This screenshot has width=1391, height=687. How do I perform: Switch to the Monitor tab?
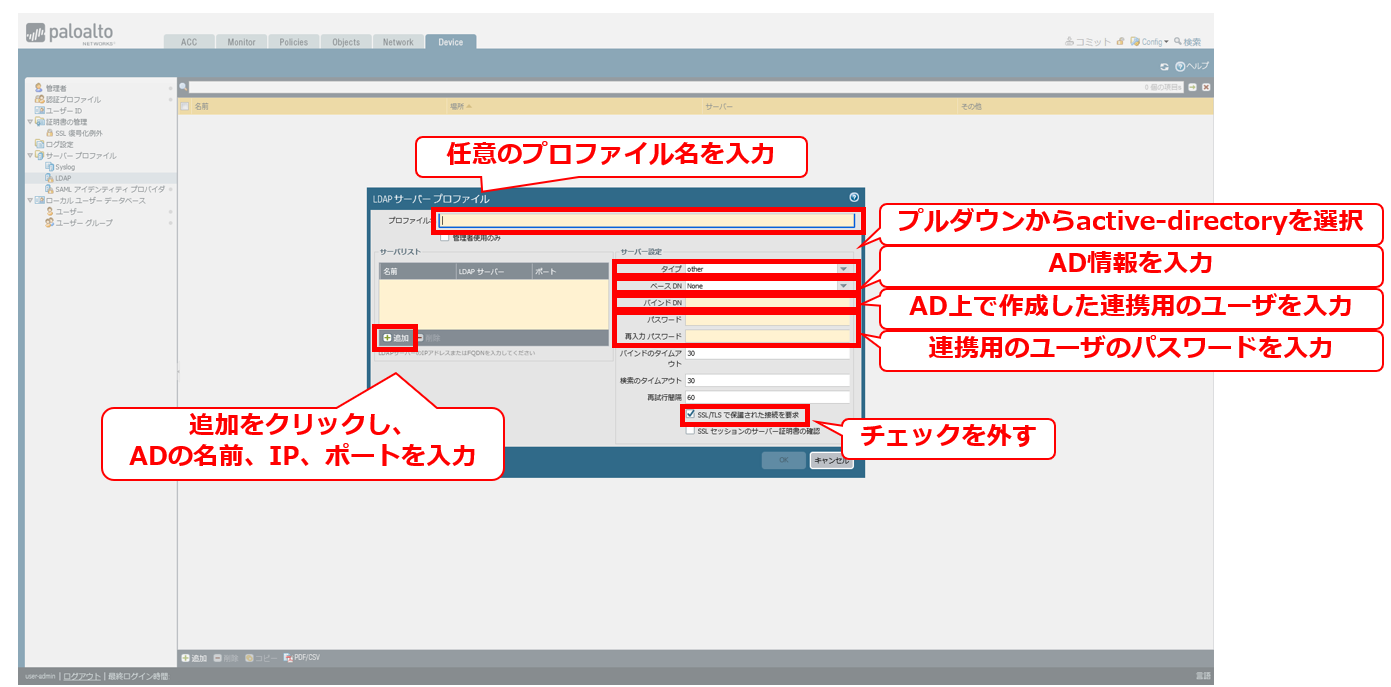241,42
